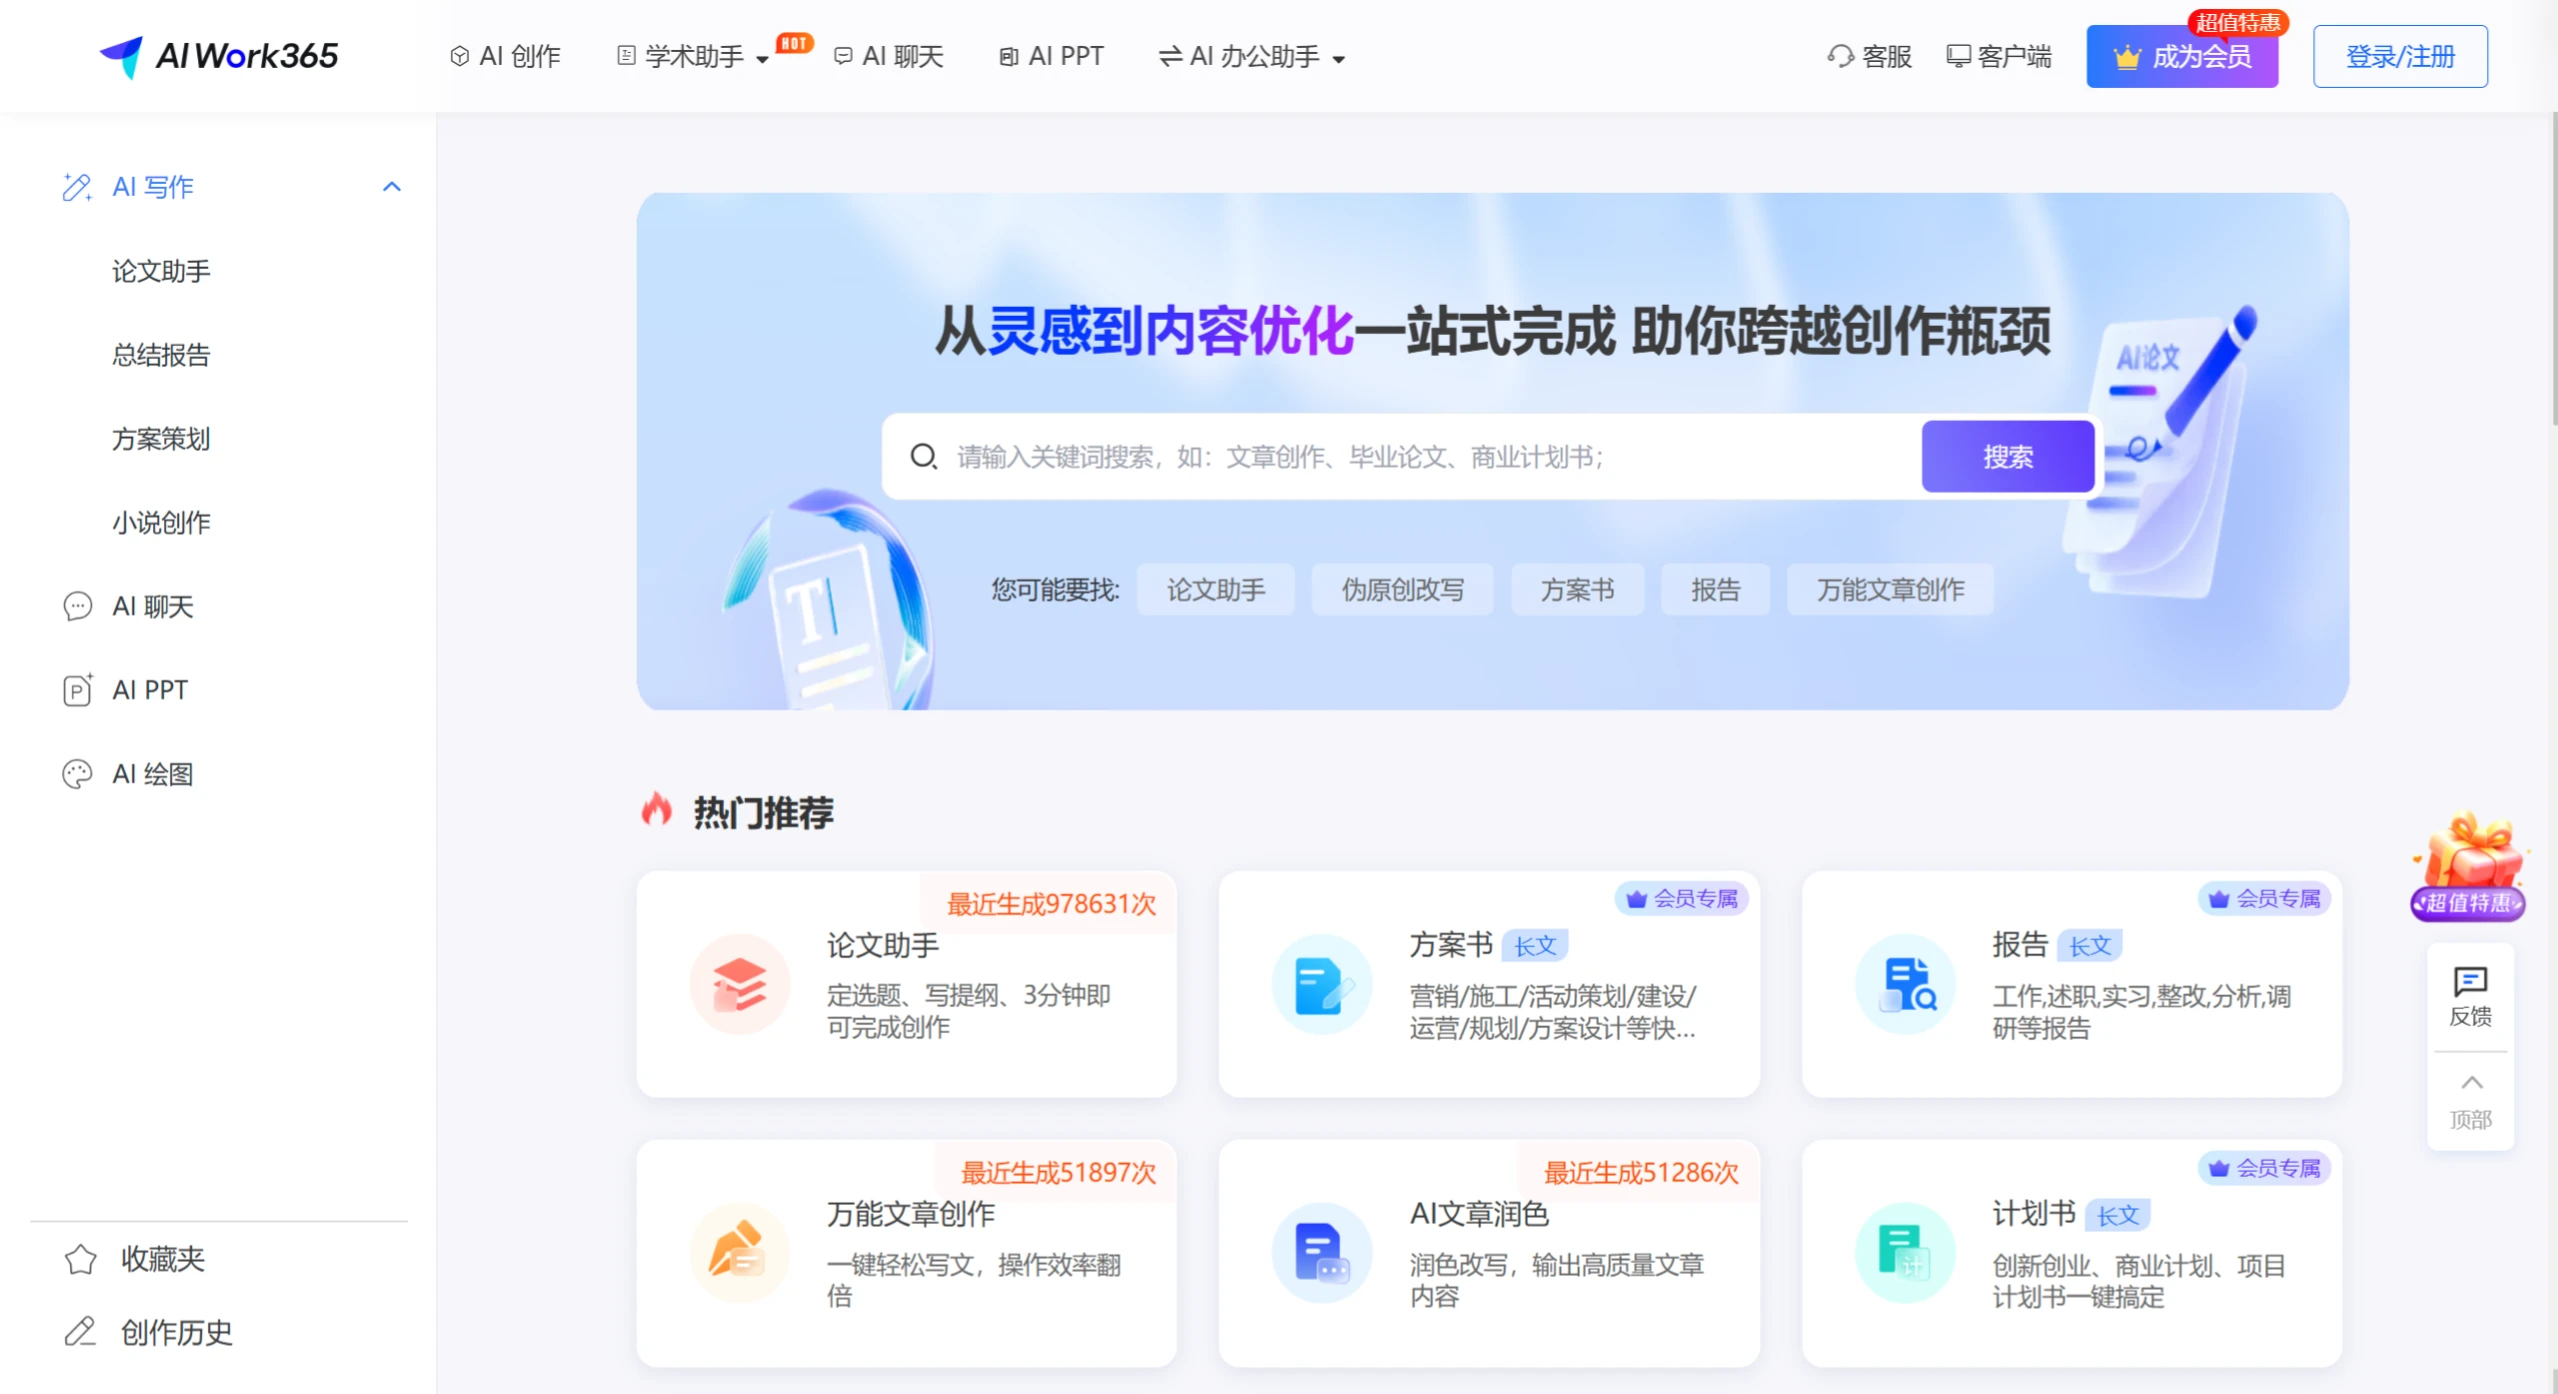The width and height of the screenshot is (2558, 1394).
Task: Click the 搜索 search button
Action: [x=2006, y=456]
